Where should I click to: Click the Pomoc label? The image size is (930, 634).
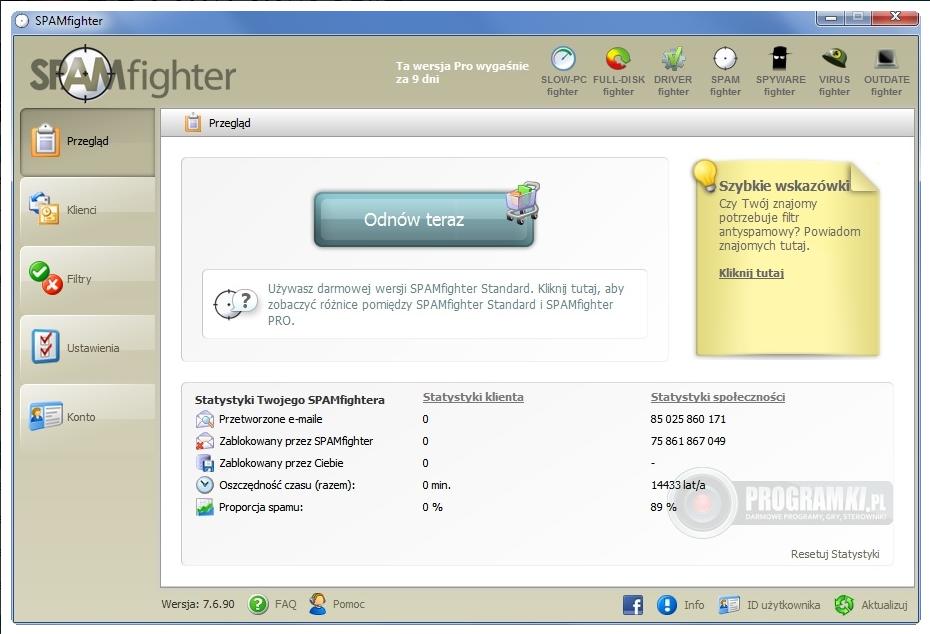(348, 604)
